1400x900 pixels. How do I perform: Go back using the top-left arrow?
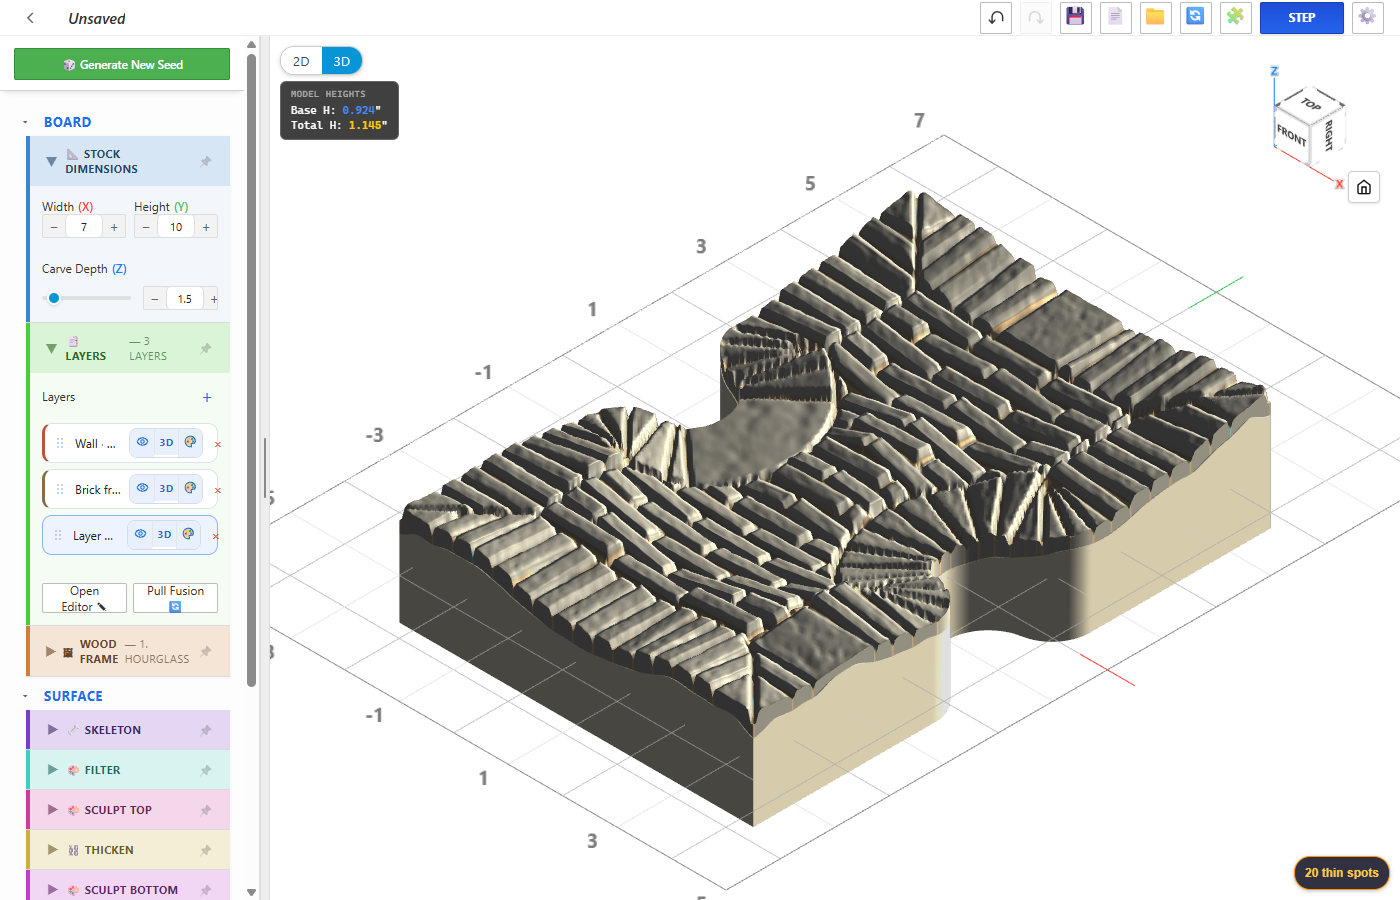[30, 18]
